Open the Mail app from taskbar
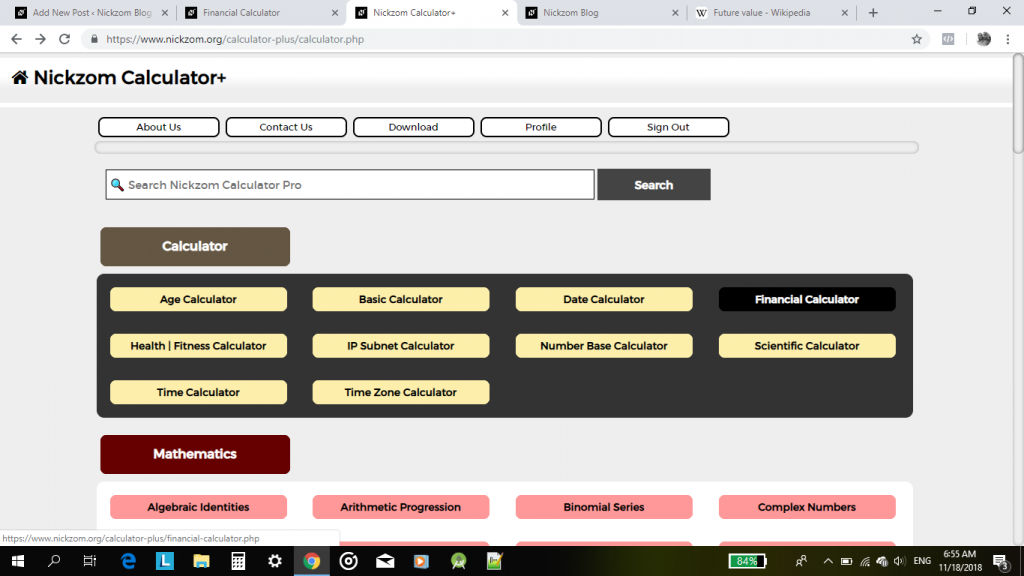Screen dimensions: 1024x576 (385, 561)
